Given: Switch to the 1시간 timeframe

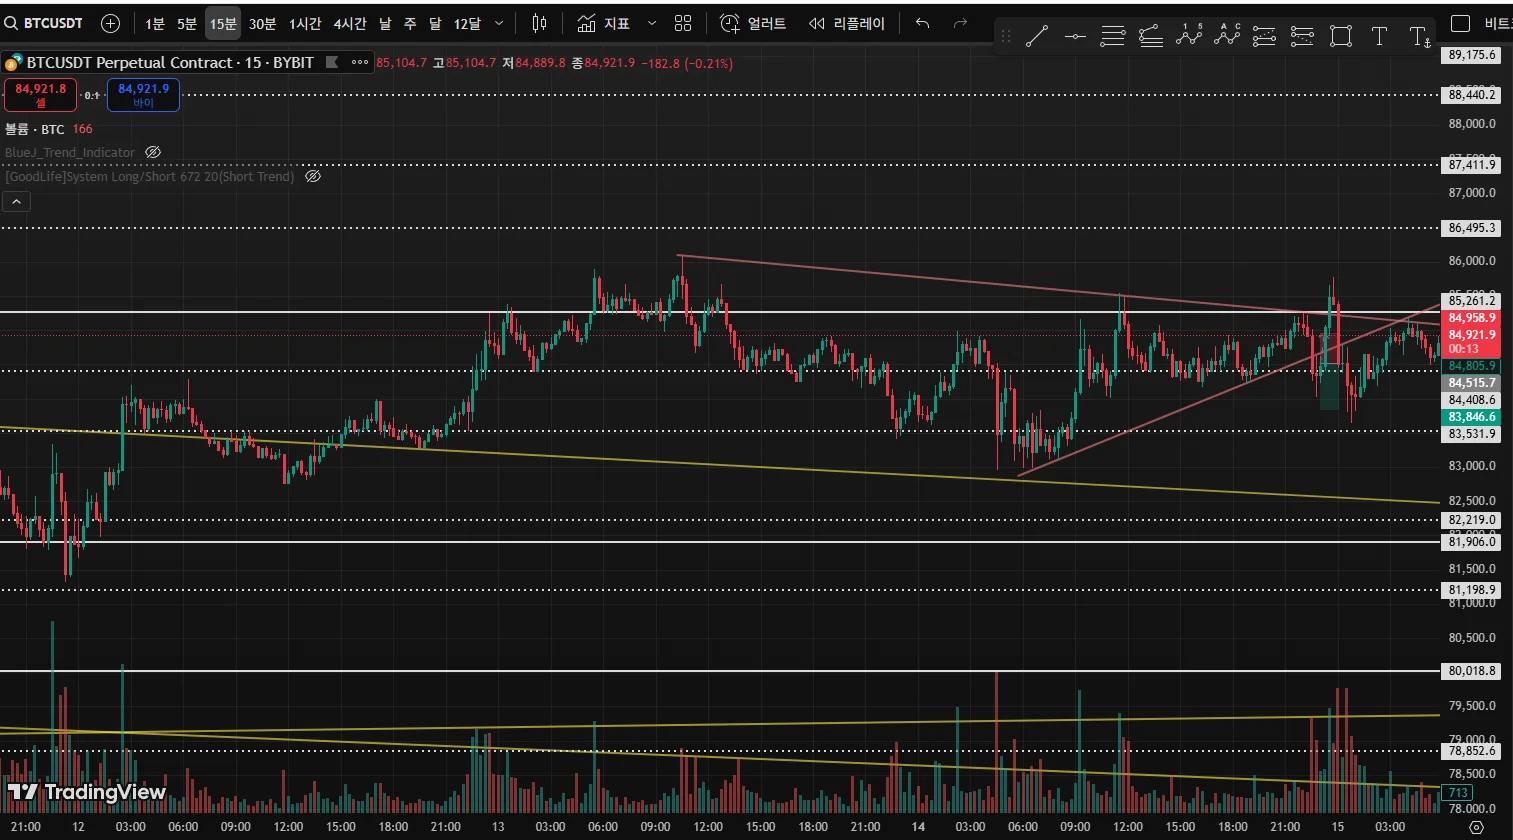Looking at the screenshot, I should [305, 23].
